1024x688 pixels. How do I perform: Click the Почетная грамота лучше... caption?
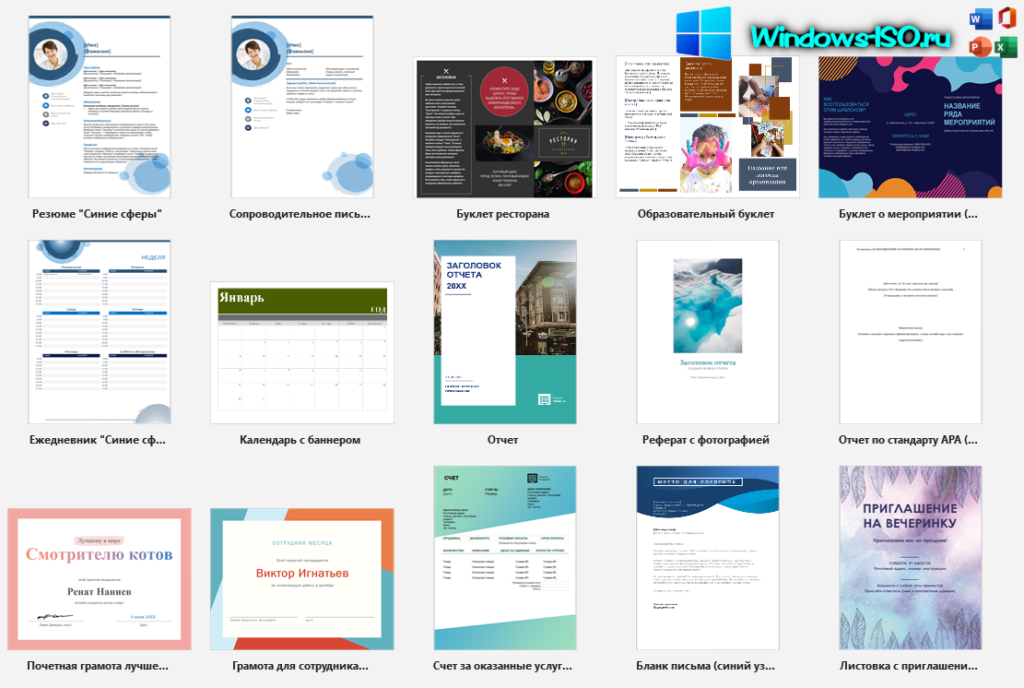(x=97, y=666)
